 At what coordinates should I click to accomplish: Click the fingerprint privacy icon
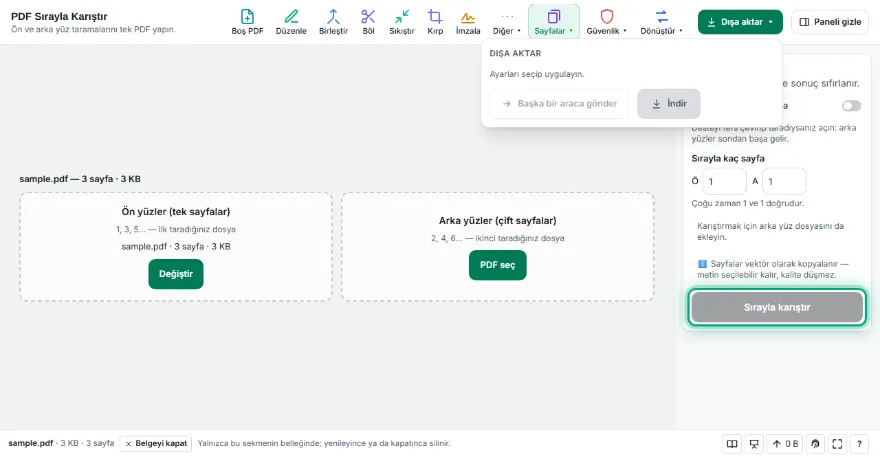pyautogui.click(x=815, y=444)
